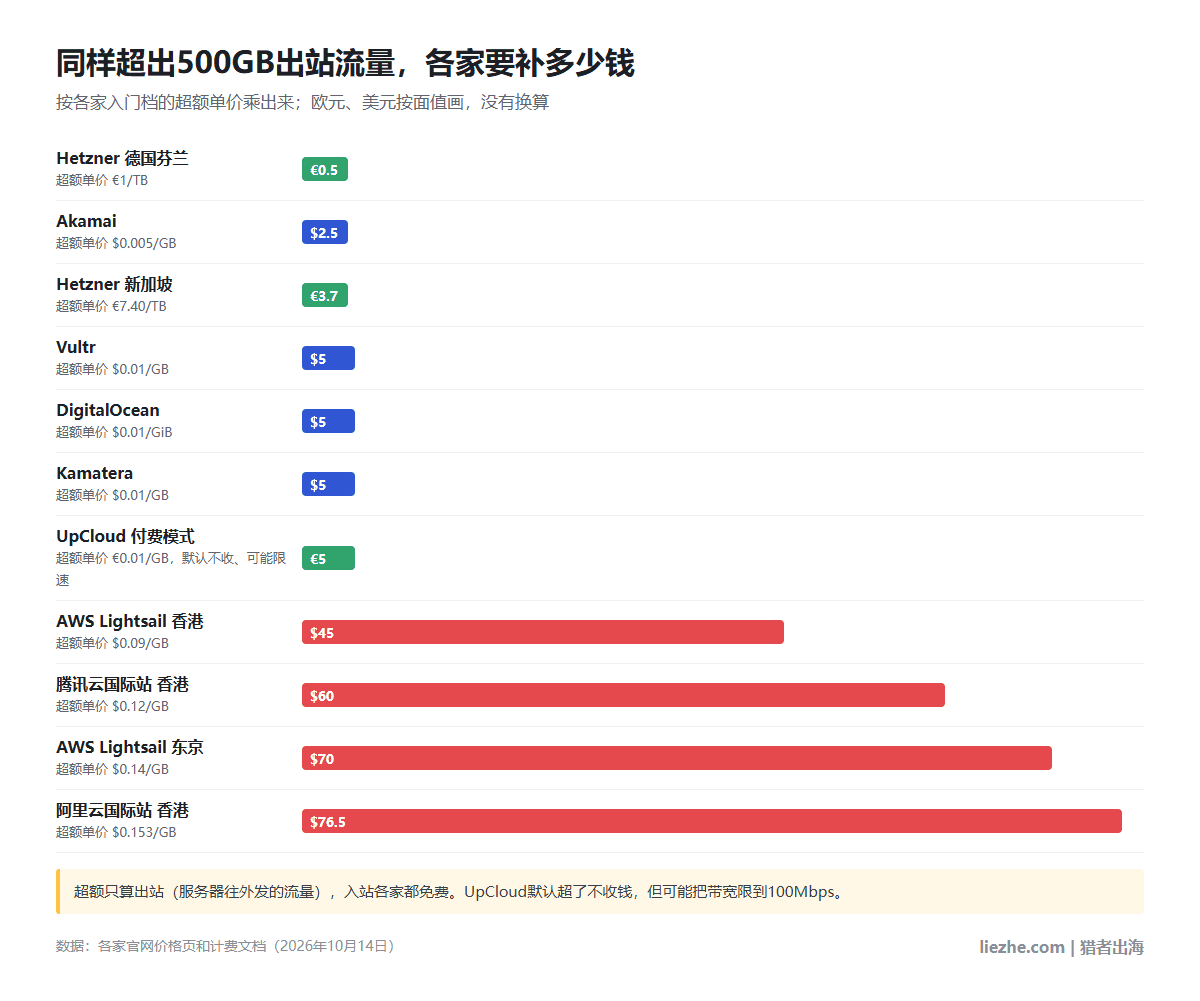The width and height of the screenshot is (1200, 1001).
Task: Select the Akamai row label
Action: [x=86, y=221]
